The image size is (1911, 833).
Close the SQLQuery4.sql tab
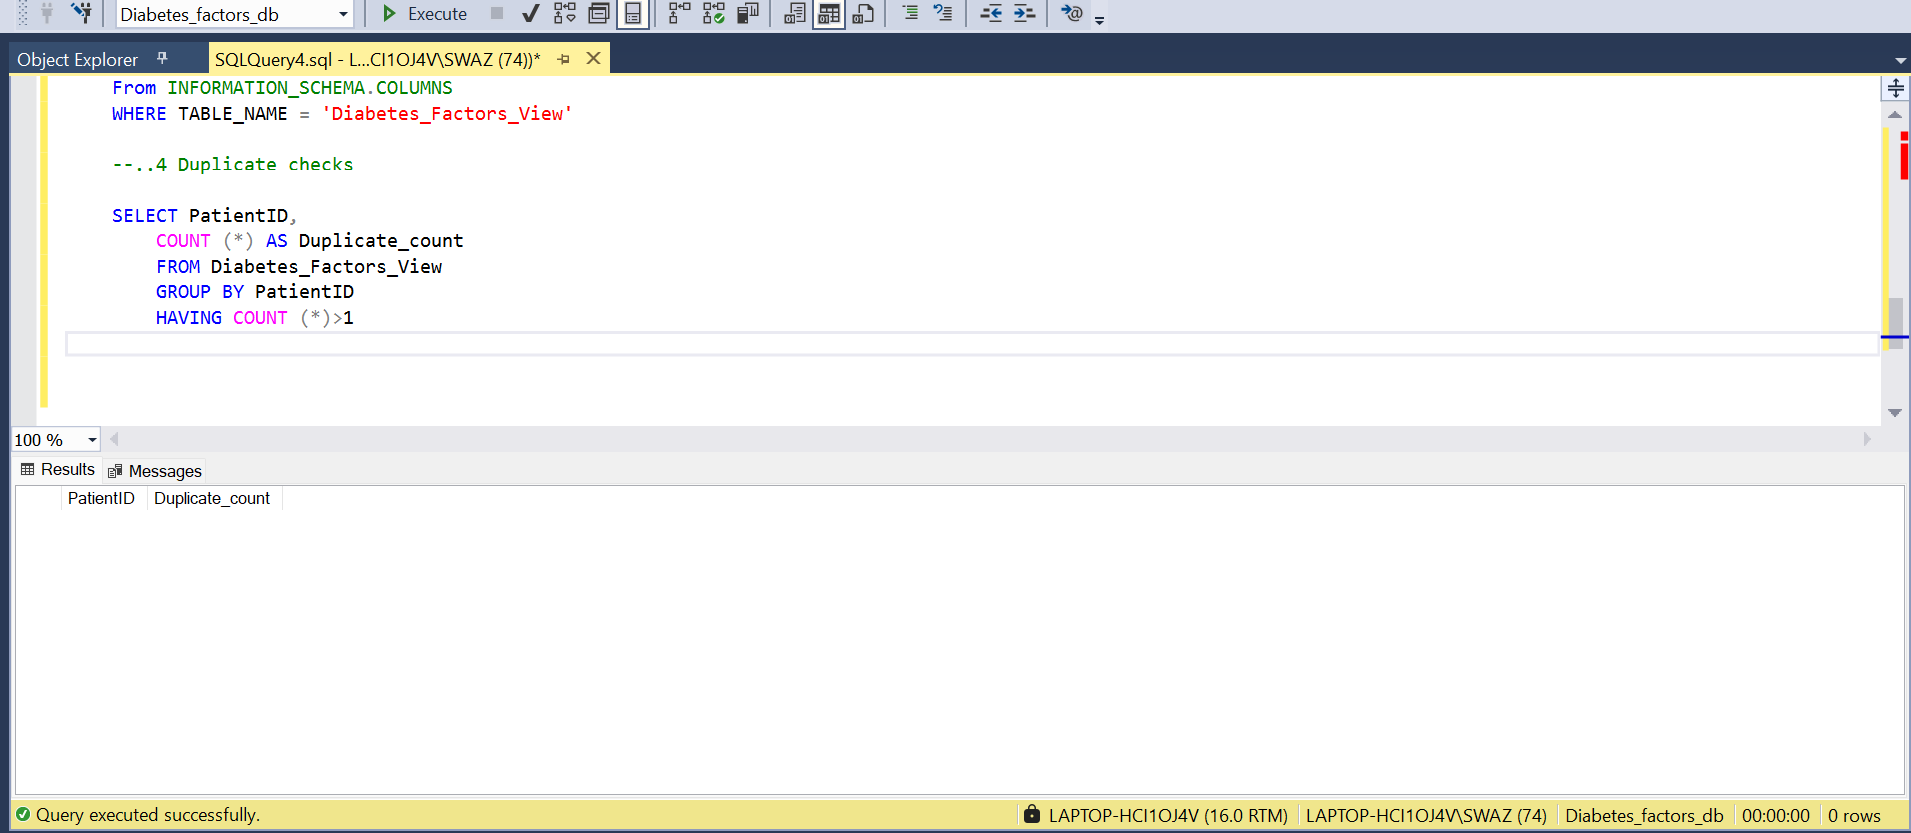[593, 58]
